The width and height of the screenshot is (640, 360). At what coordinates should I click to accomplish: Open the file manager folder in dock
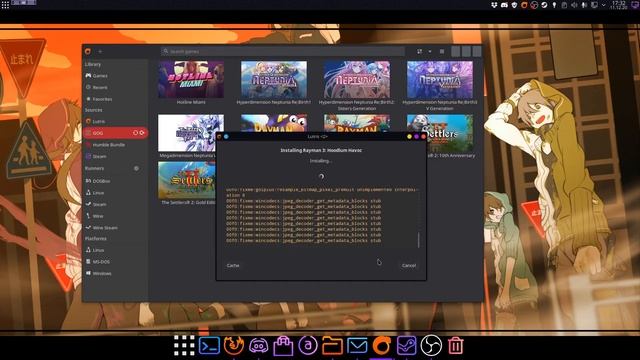coord(333,346)
